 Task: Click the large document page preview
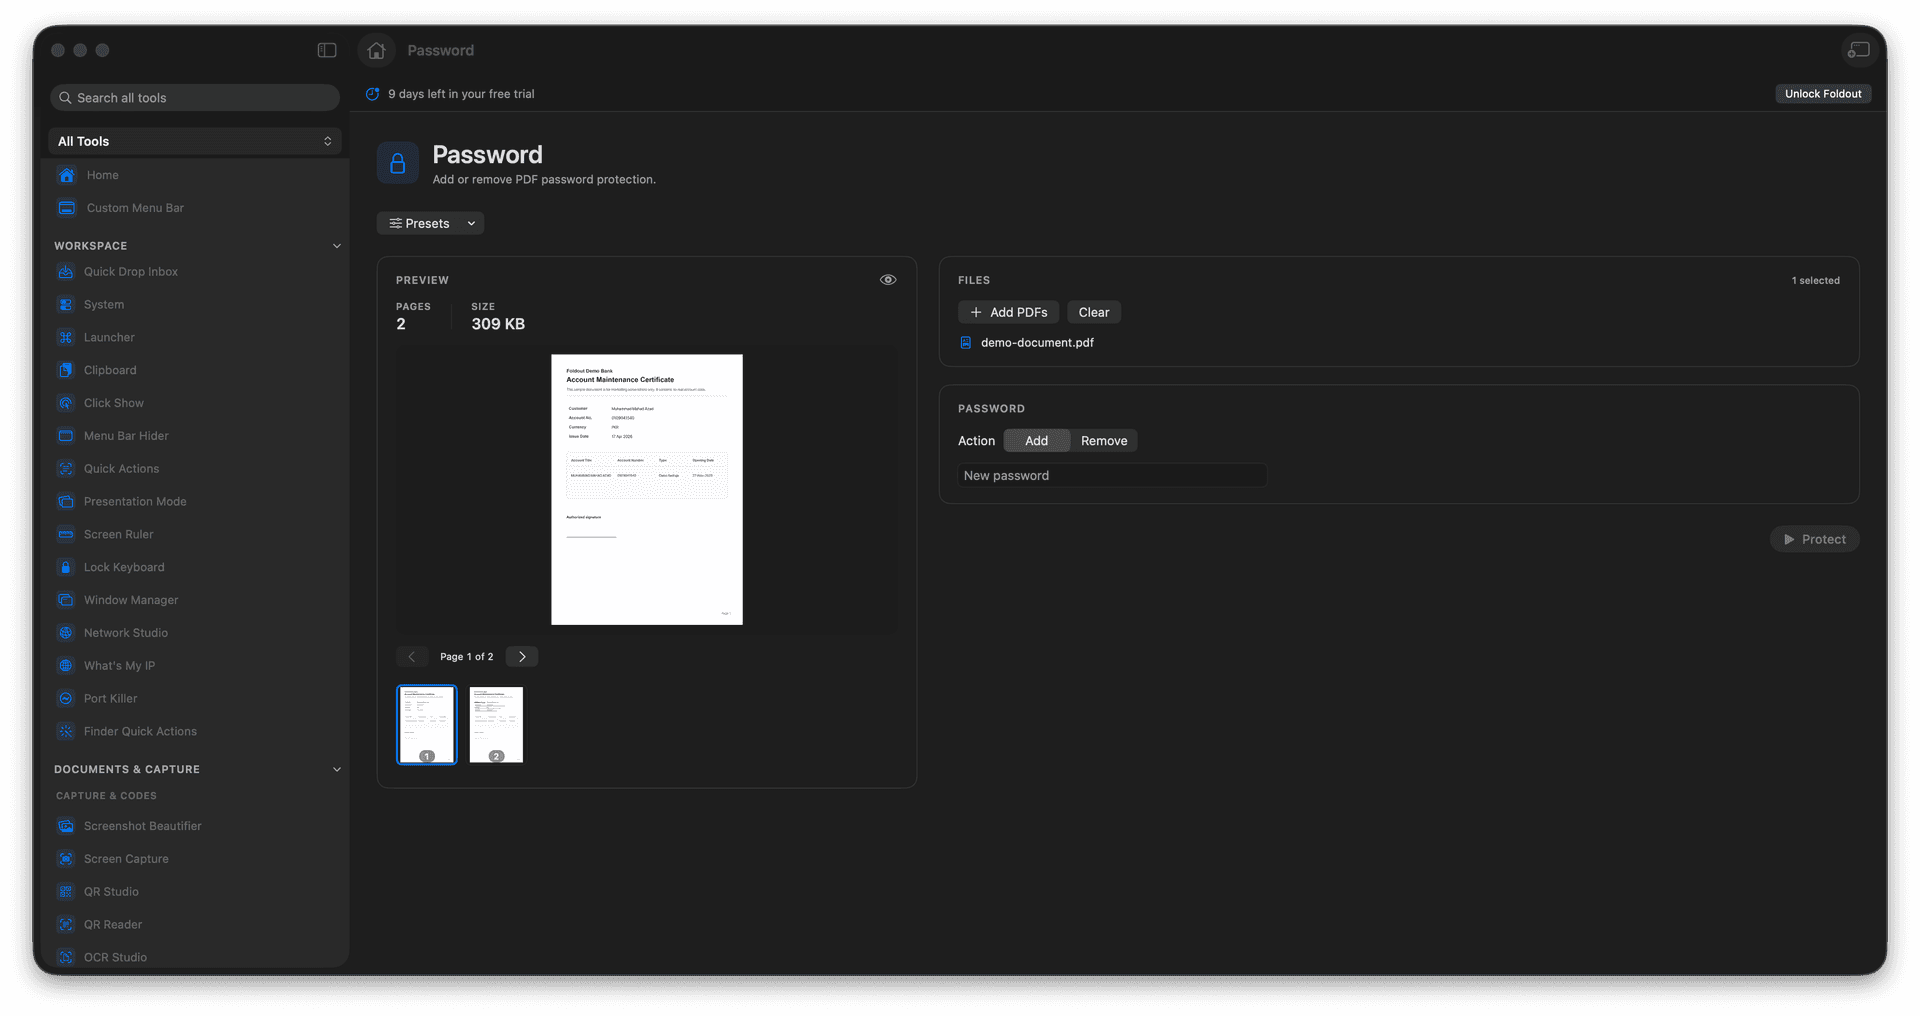tap(647, 490)
